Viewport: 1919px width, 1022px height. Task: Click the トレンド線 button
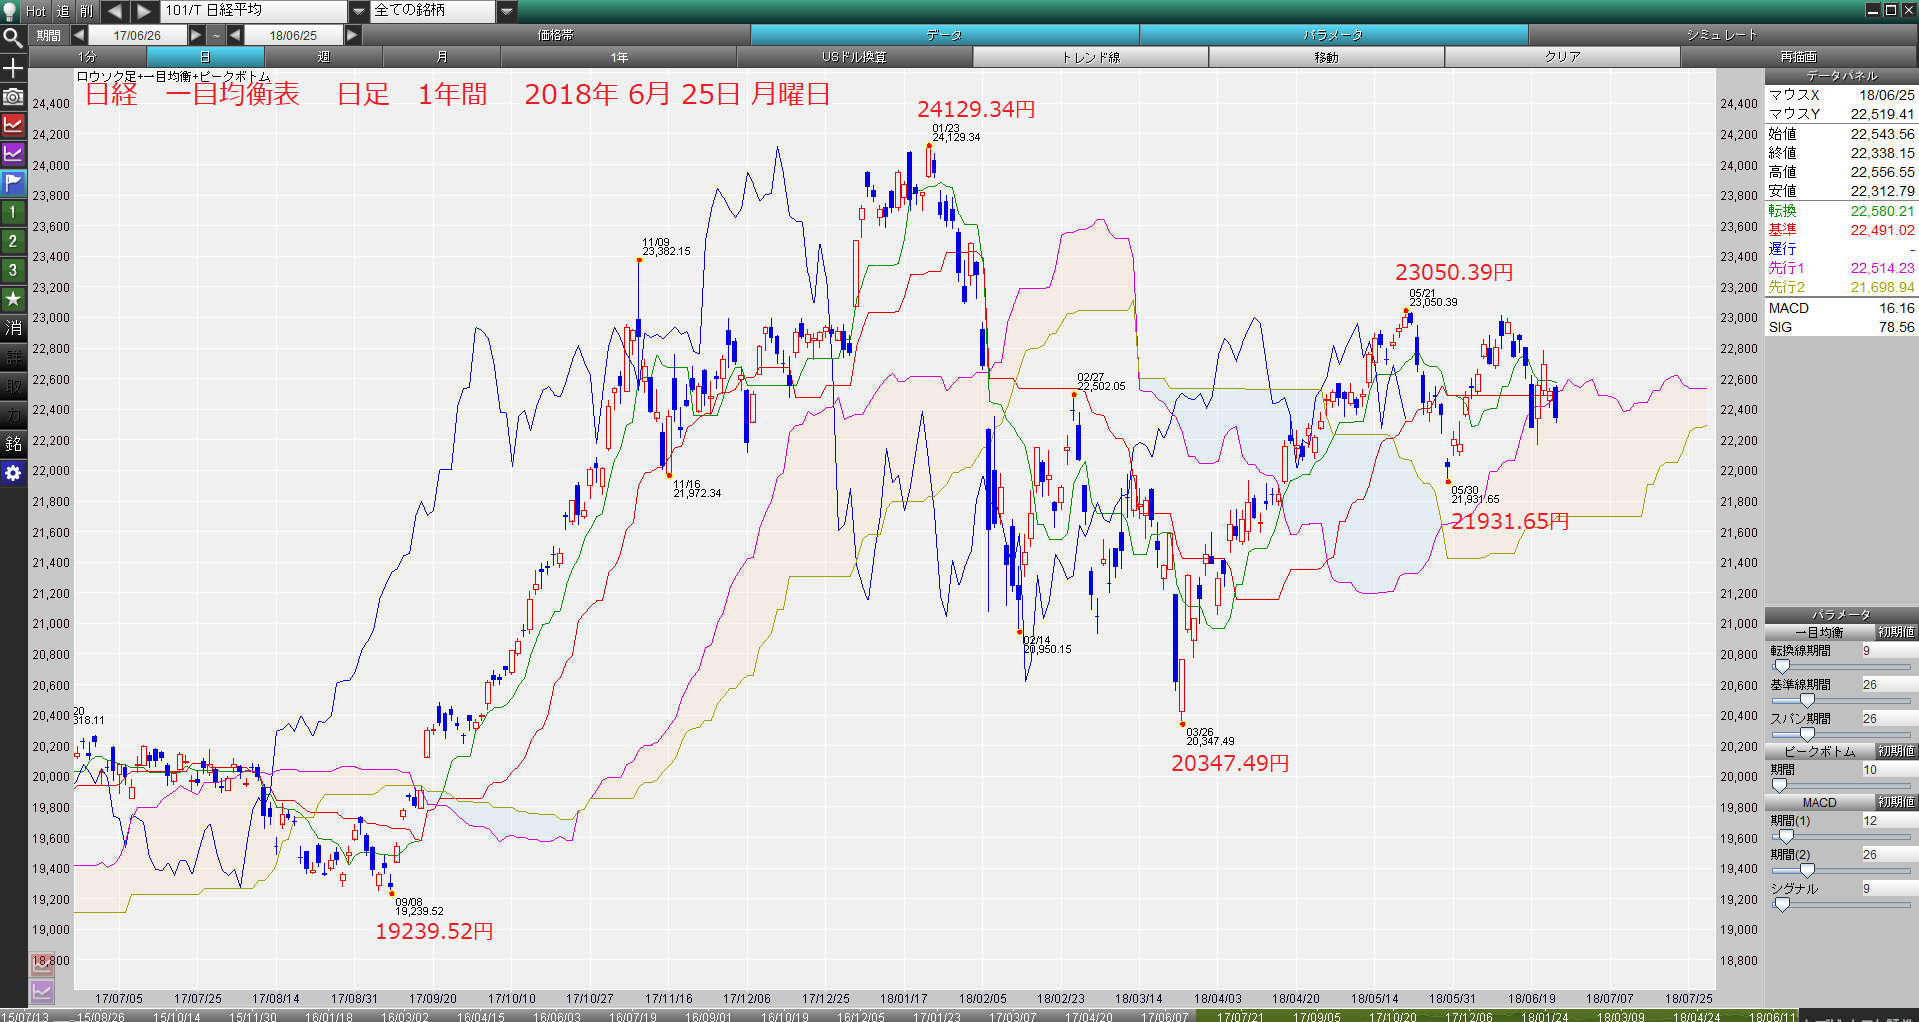(x=1090, y=57)
